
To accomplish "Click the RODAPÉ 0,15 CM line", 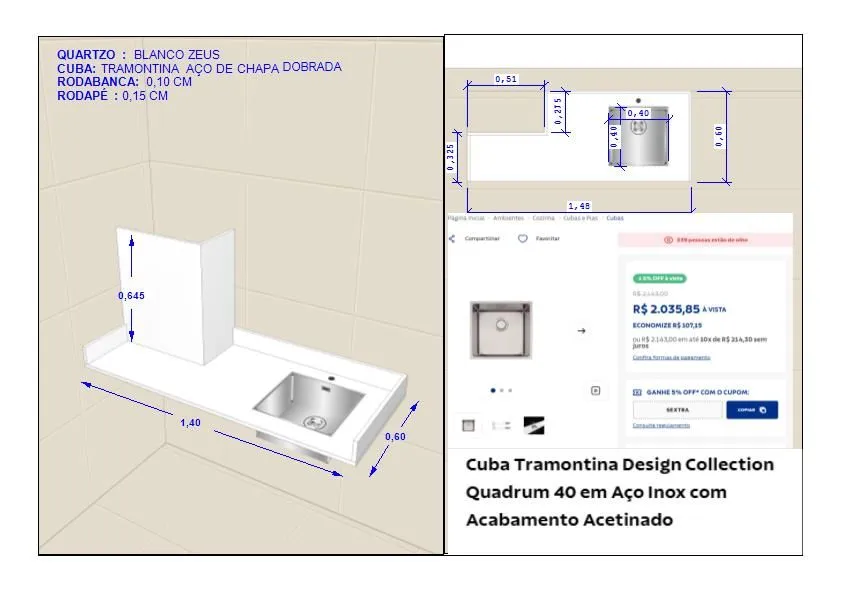I will (x=113, y=96).
